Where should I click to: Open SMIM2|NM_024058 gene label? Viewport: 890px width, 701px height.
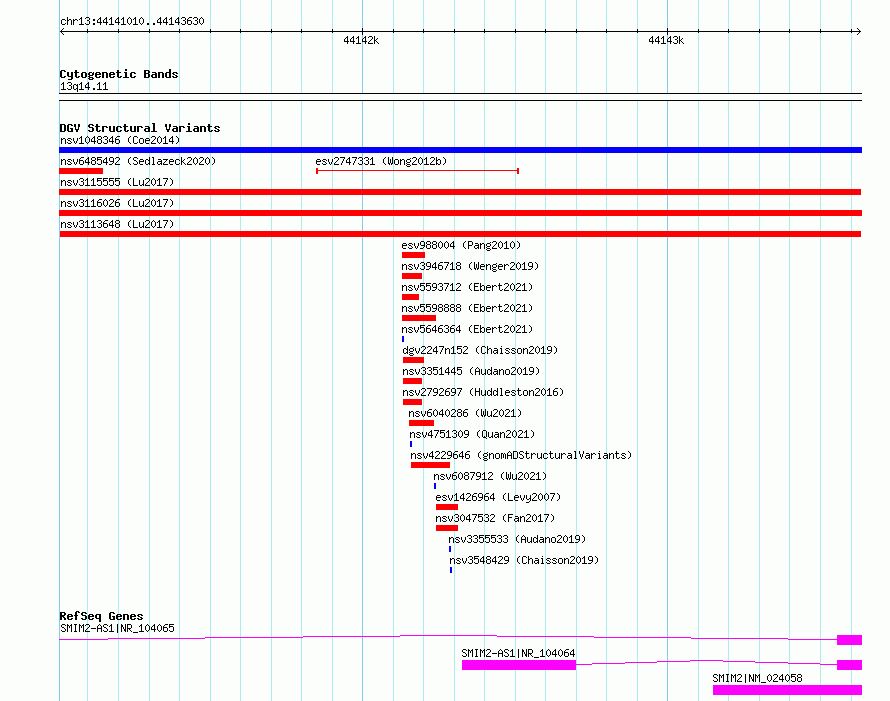[757, 678]
